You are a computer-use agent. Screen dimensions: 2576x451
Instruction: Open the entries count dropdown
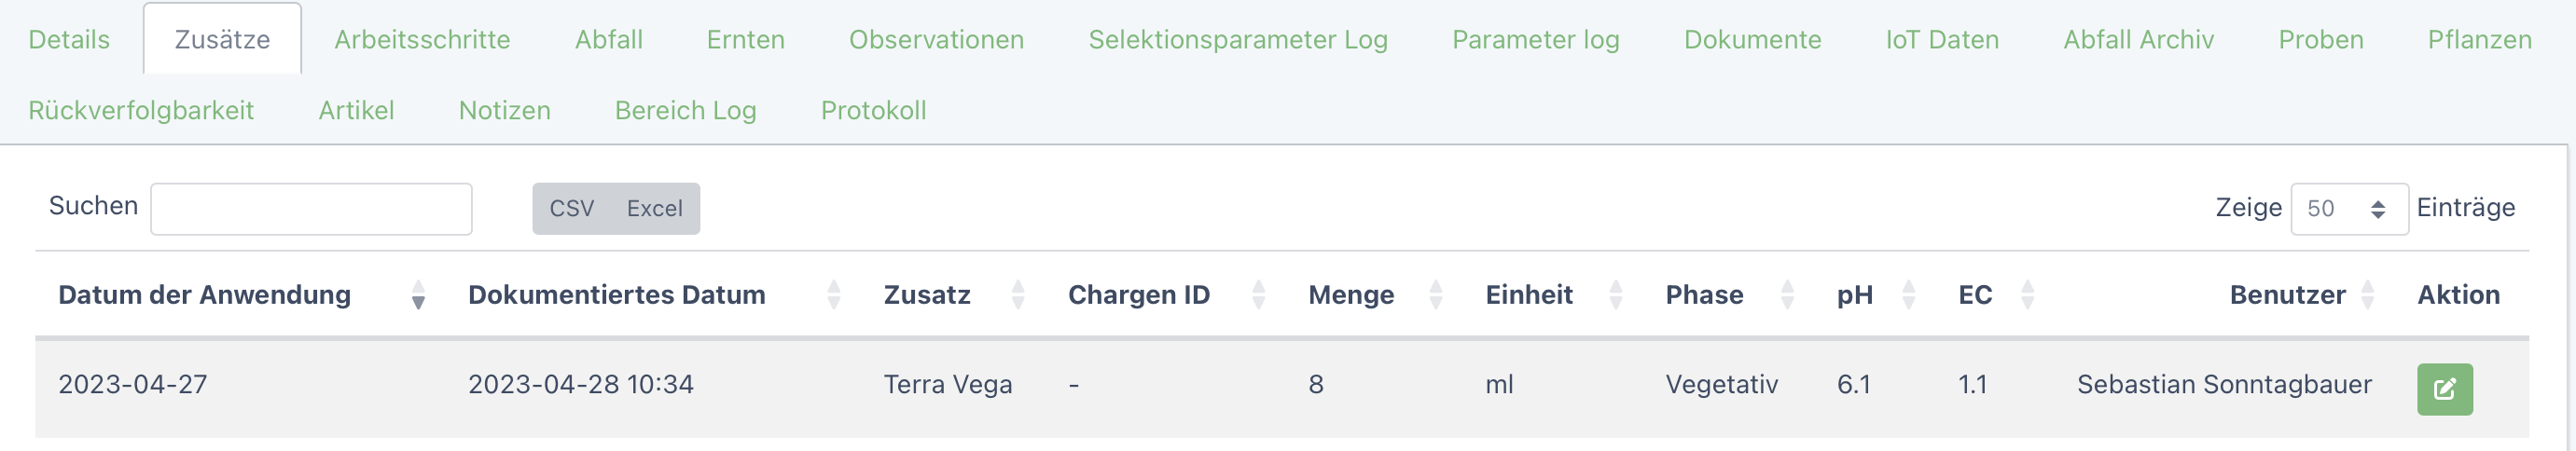2349,209
